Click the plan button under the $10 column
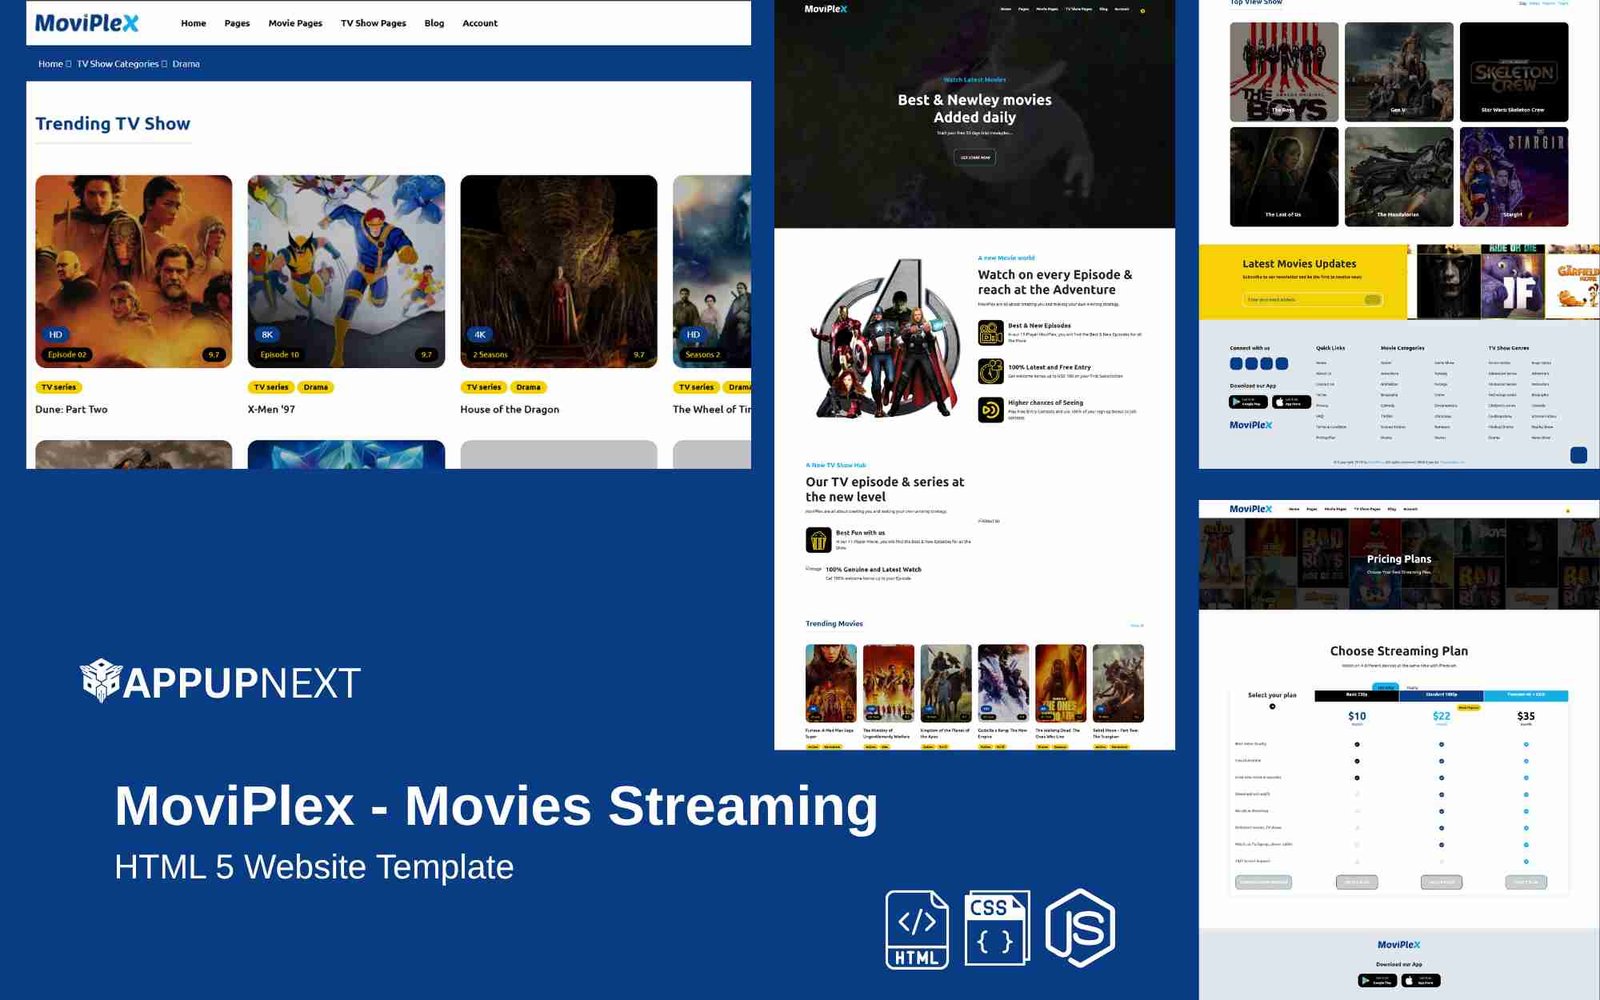 point(1357,882)
